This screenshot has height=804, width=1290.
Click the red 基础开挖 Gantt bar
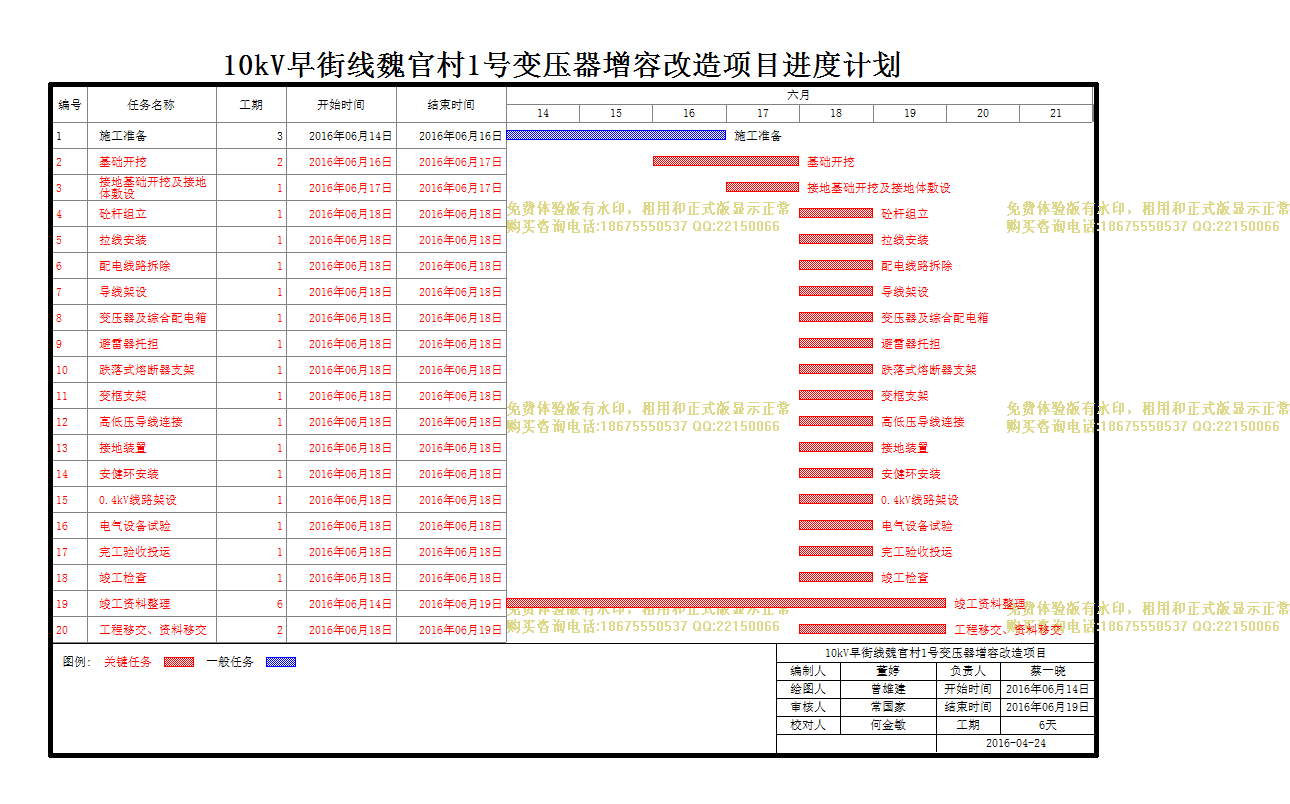click(726, 161)
